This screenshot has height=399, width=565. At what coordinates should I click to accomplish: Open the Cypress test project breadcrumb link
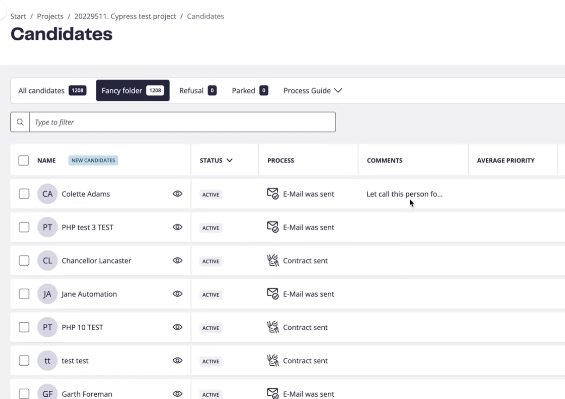click(x=125, y=16)
